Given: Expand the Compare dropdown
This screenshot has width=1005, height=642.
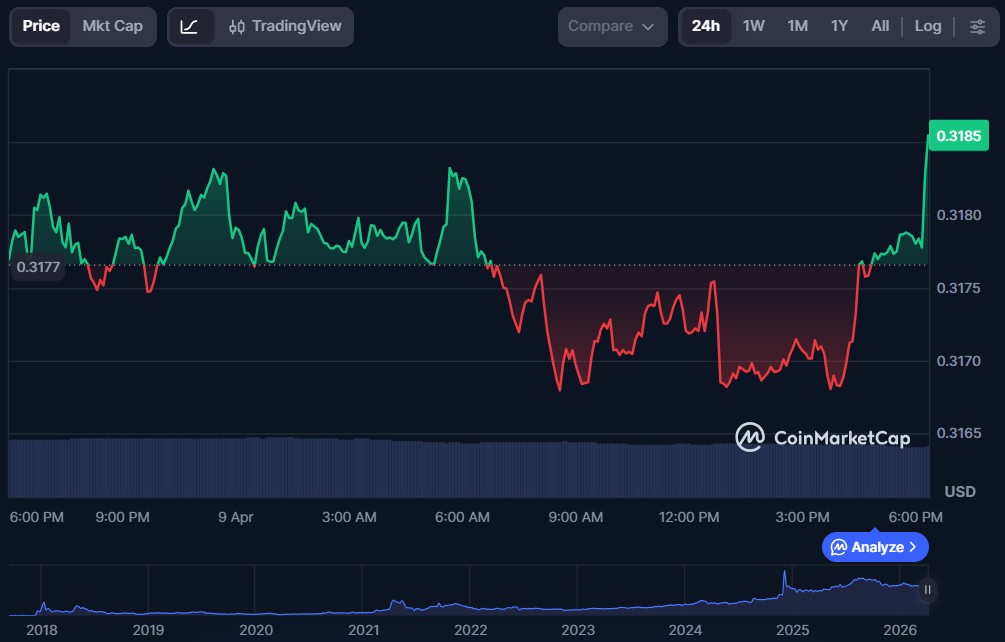Looking at the screenshot, I should click(x=611, y=27).
